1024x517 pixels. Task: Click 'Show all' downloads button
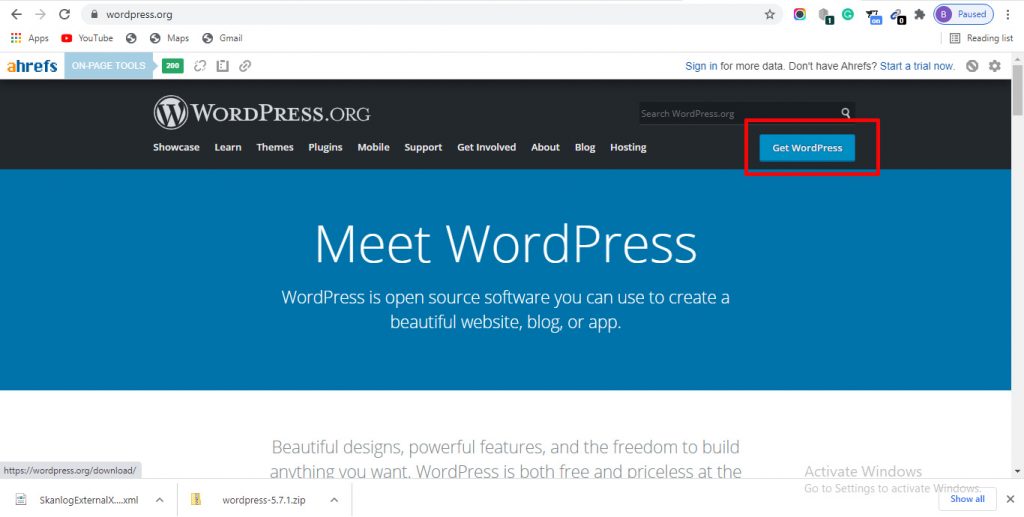pos(967,499)
